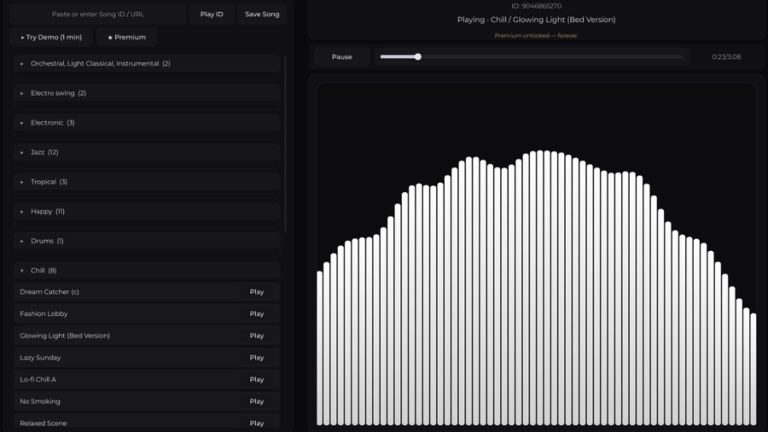Image resolution: width=768 pixels, height=432 pixels.
Task: Open the Premium star button
Action: pos(126,37)
